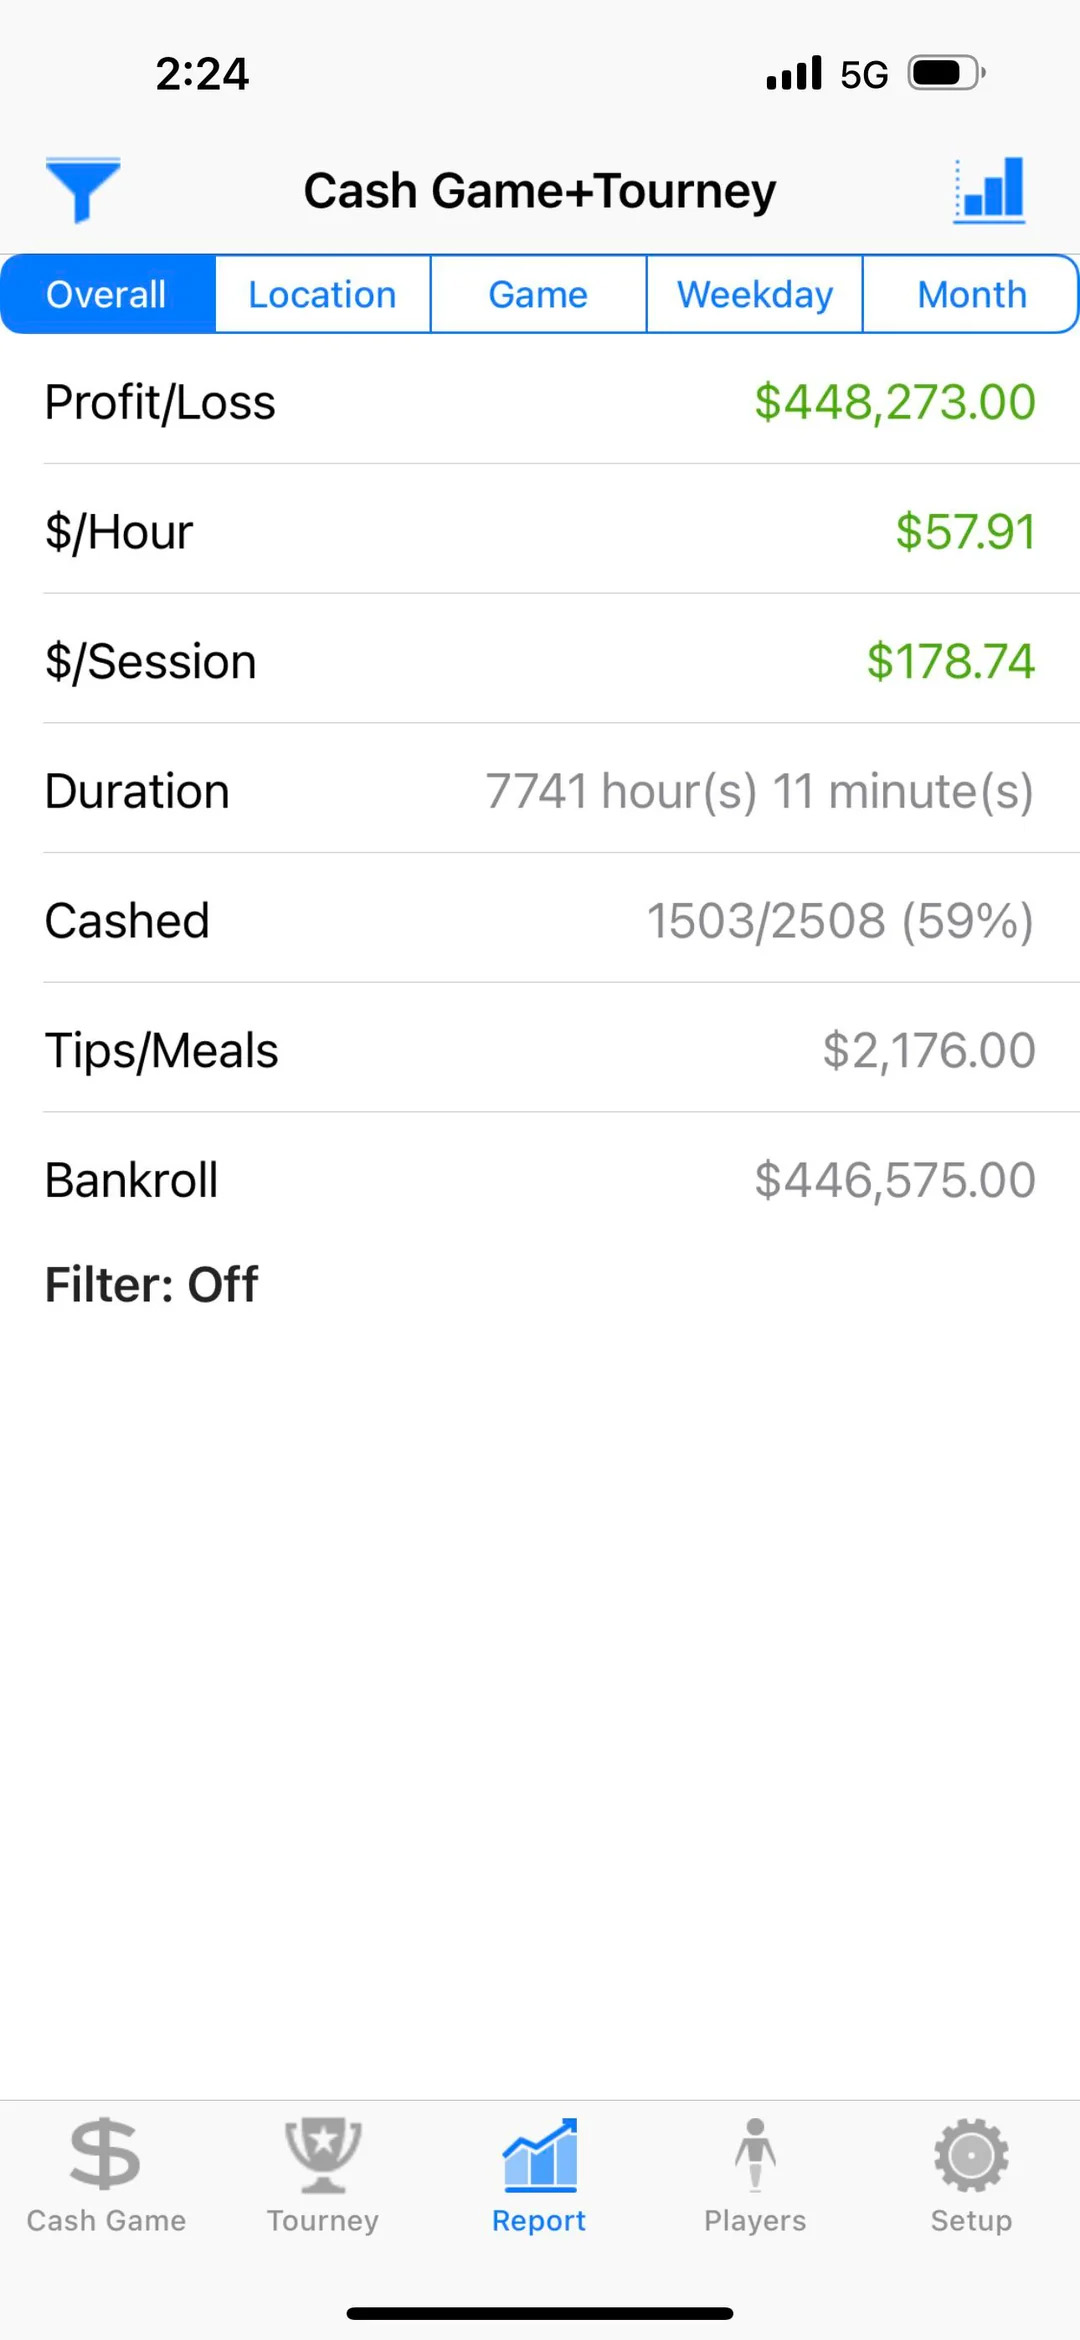The width and height of the screenshot is (1080, 2340).
Task: Open the filter funnel icon
Action: [82, 189]
